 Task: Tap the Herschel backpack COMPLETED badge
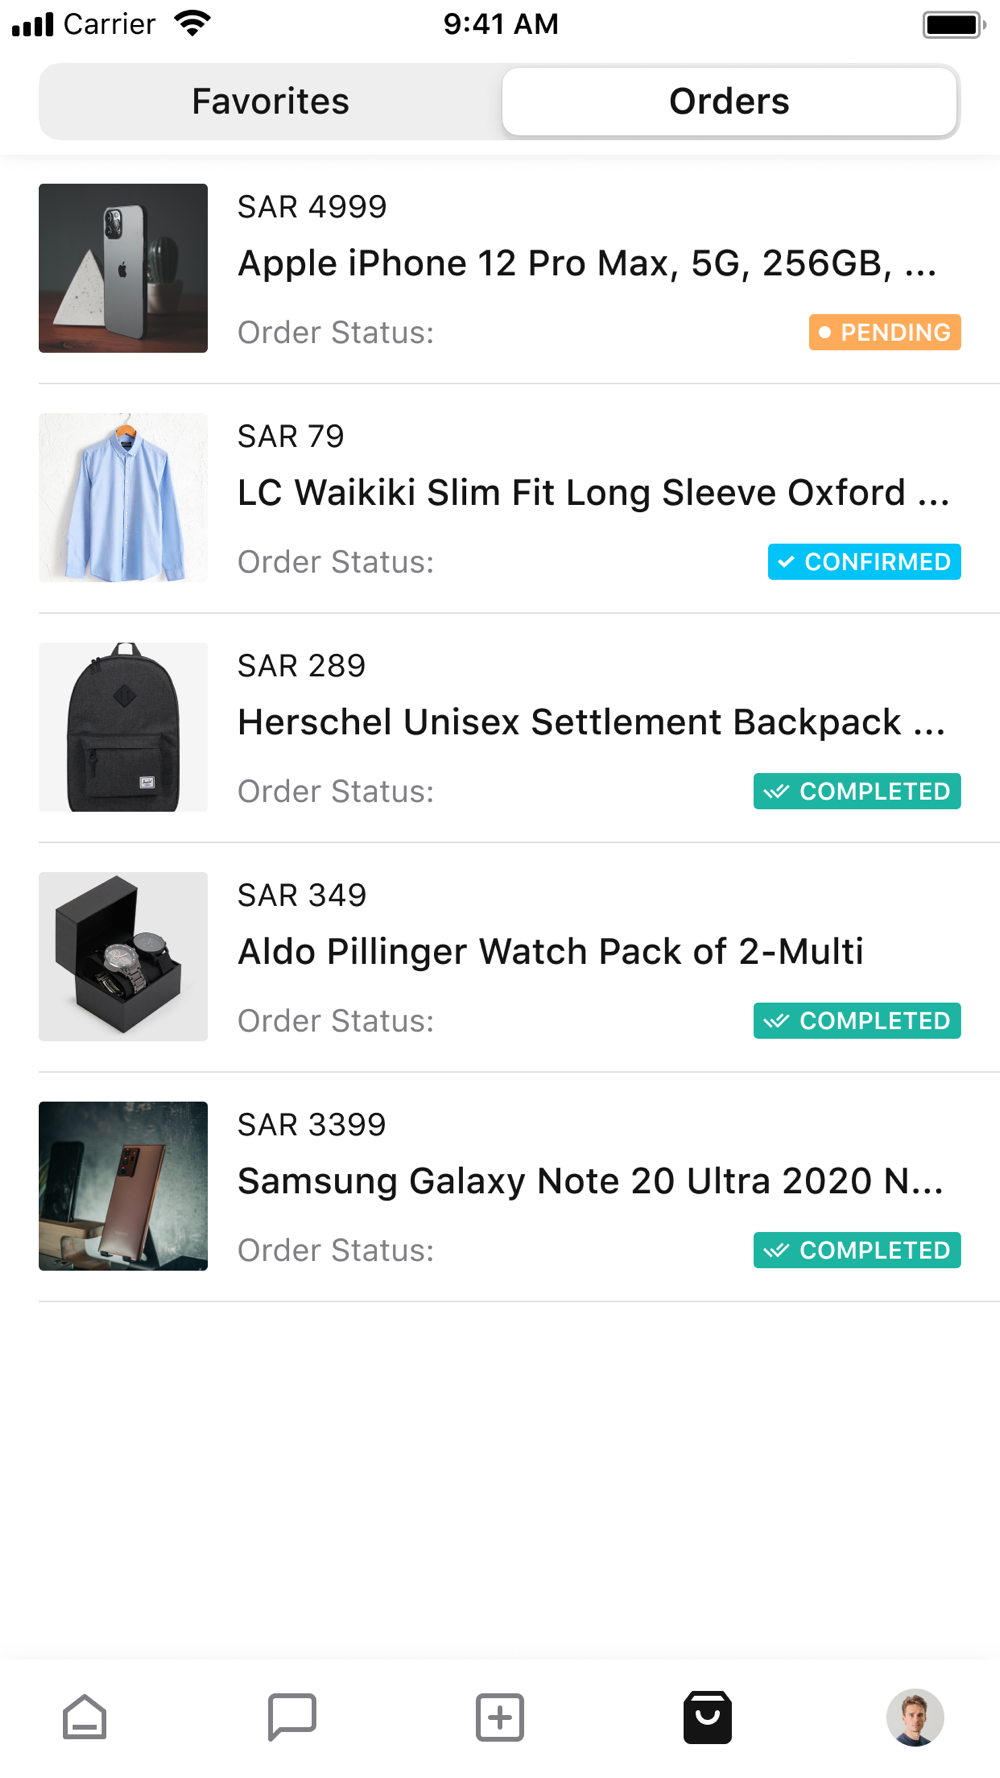[857, 791]
